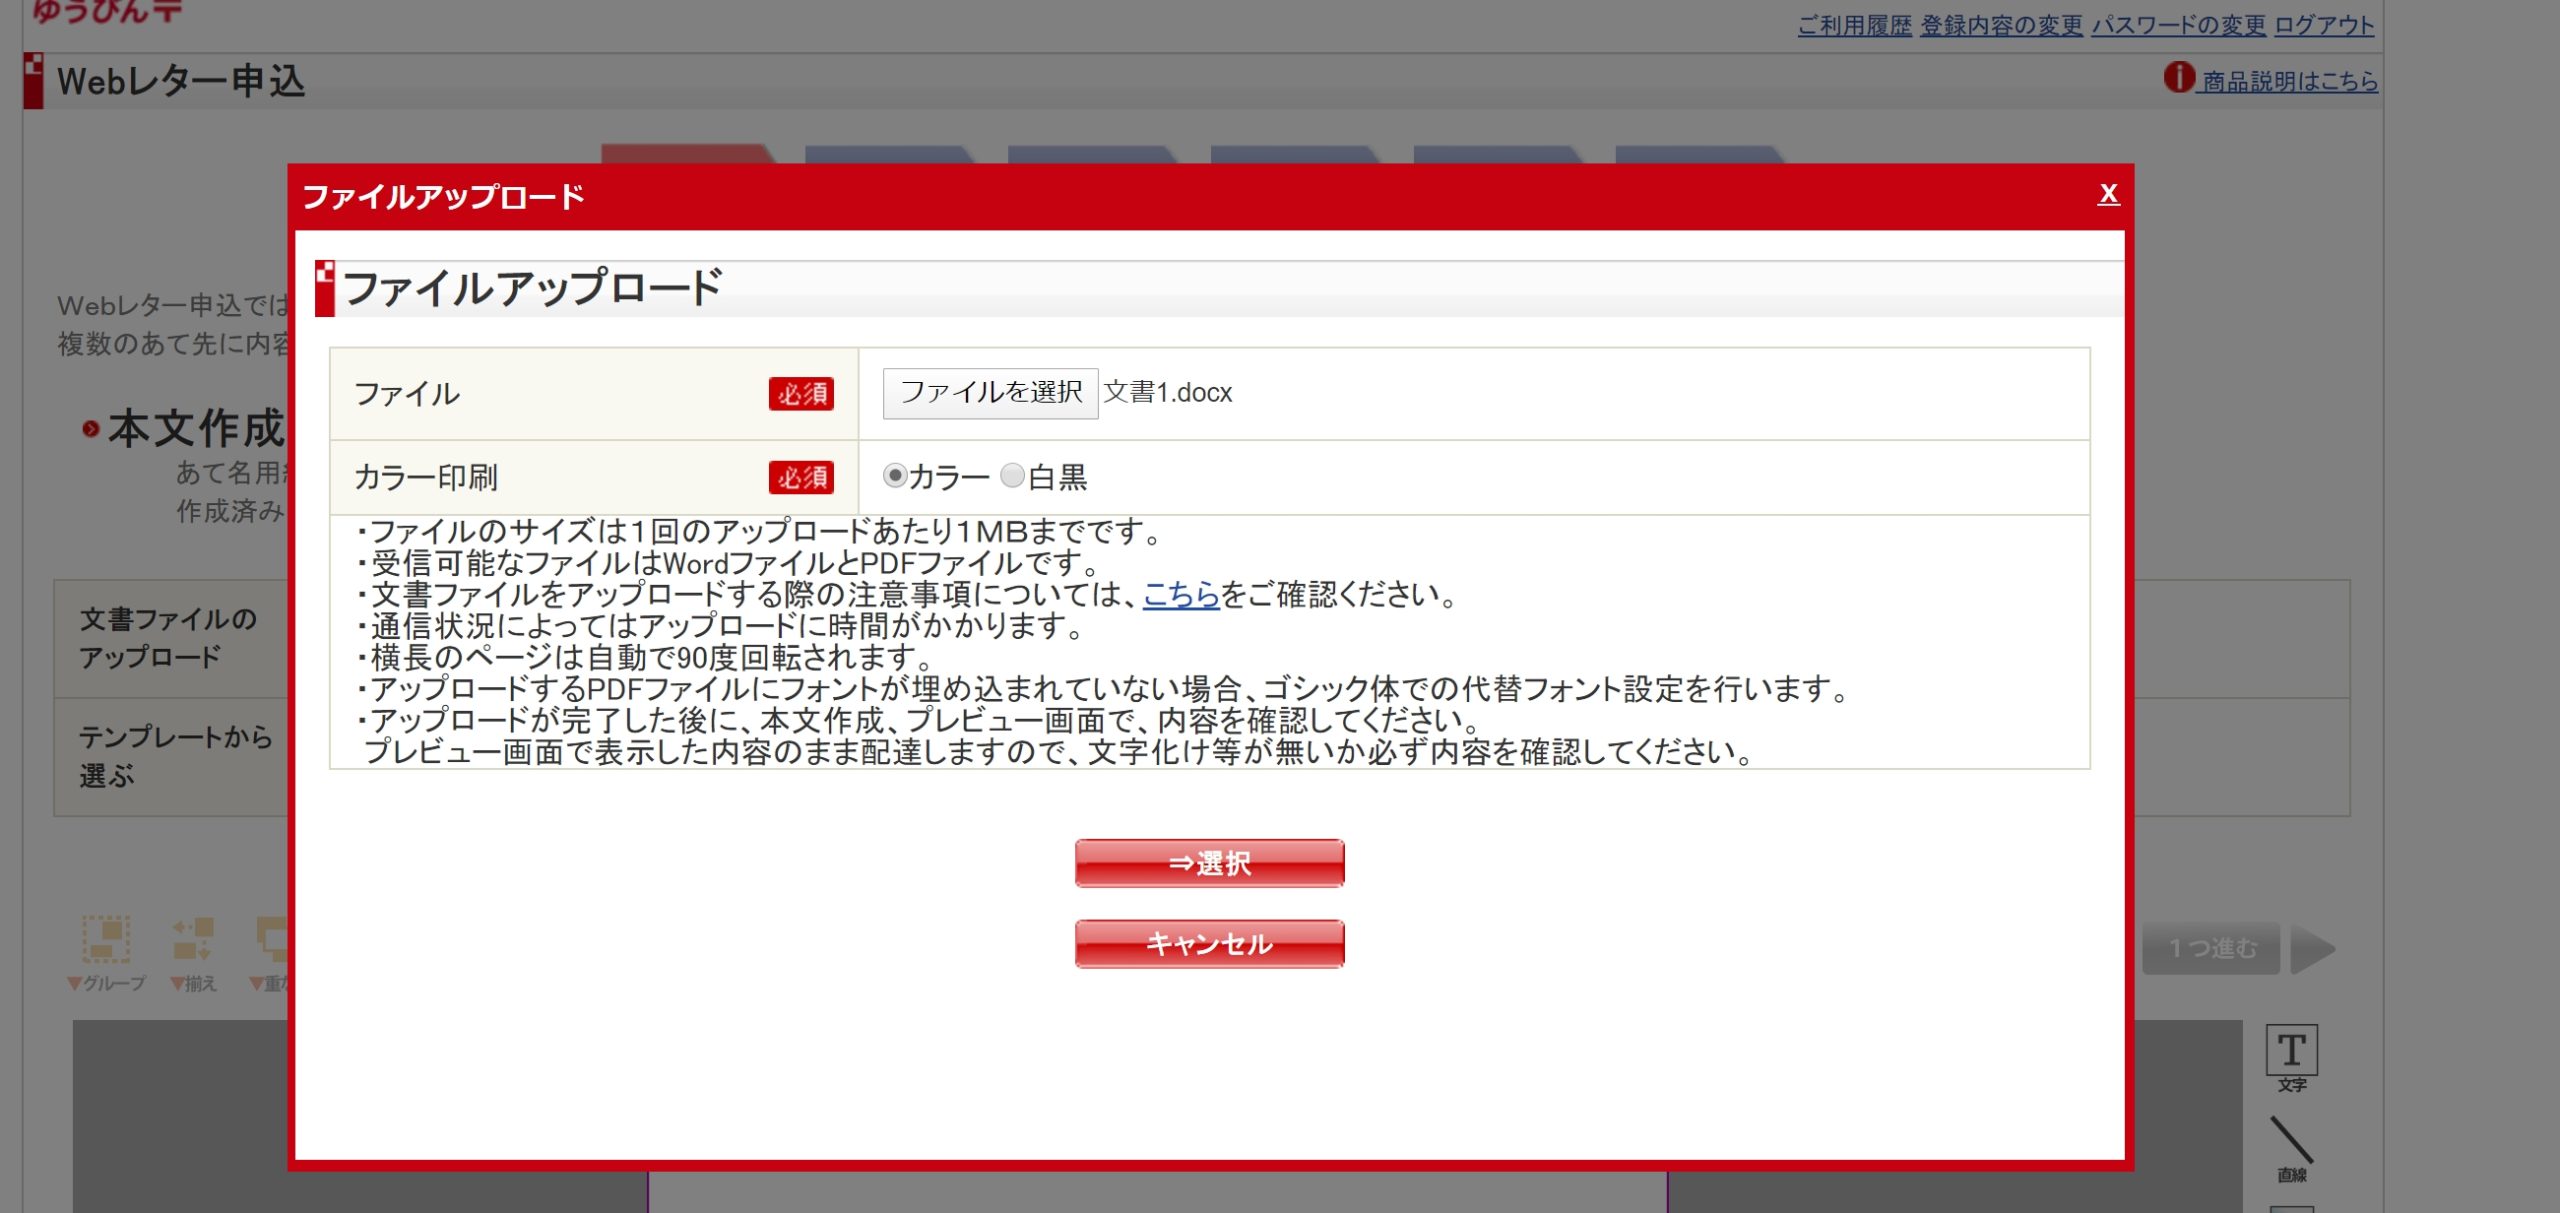Select the カラー radio option

point(894,475)
